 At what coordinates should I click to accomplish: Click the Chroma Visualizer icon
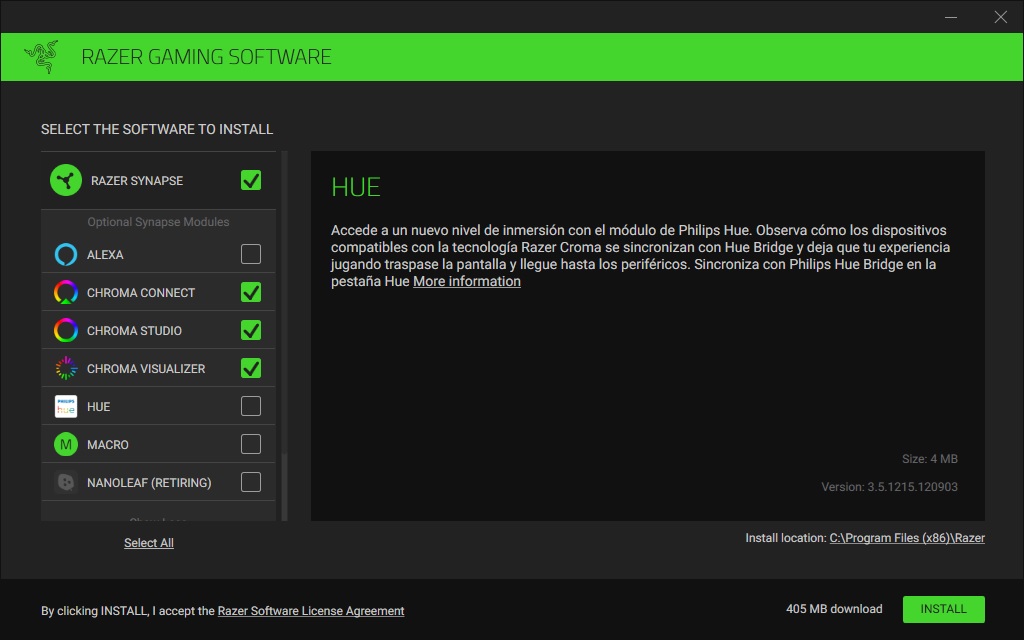(65, 369)
